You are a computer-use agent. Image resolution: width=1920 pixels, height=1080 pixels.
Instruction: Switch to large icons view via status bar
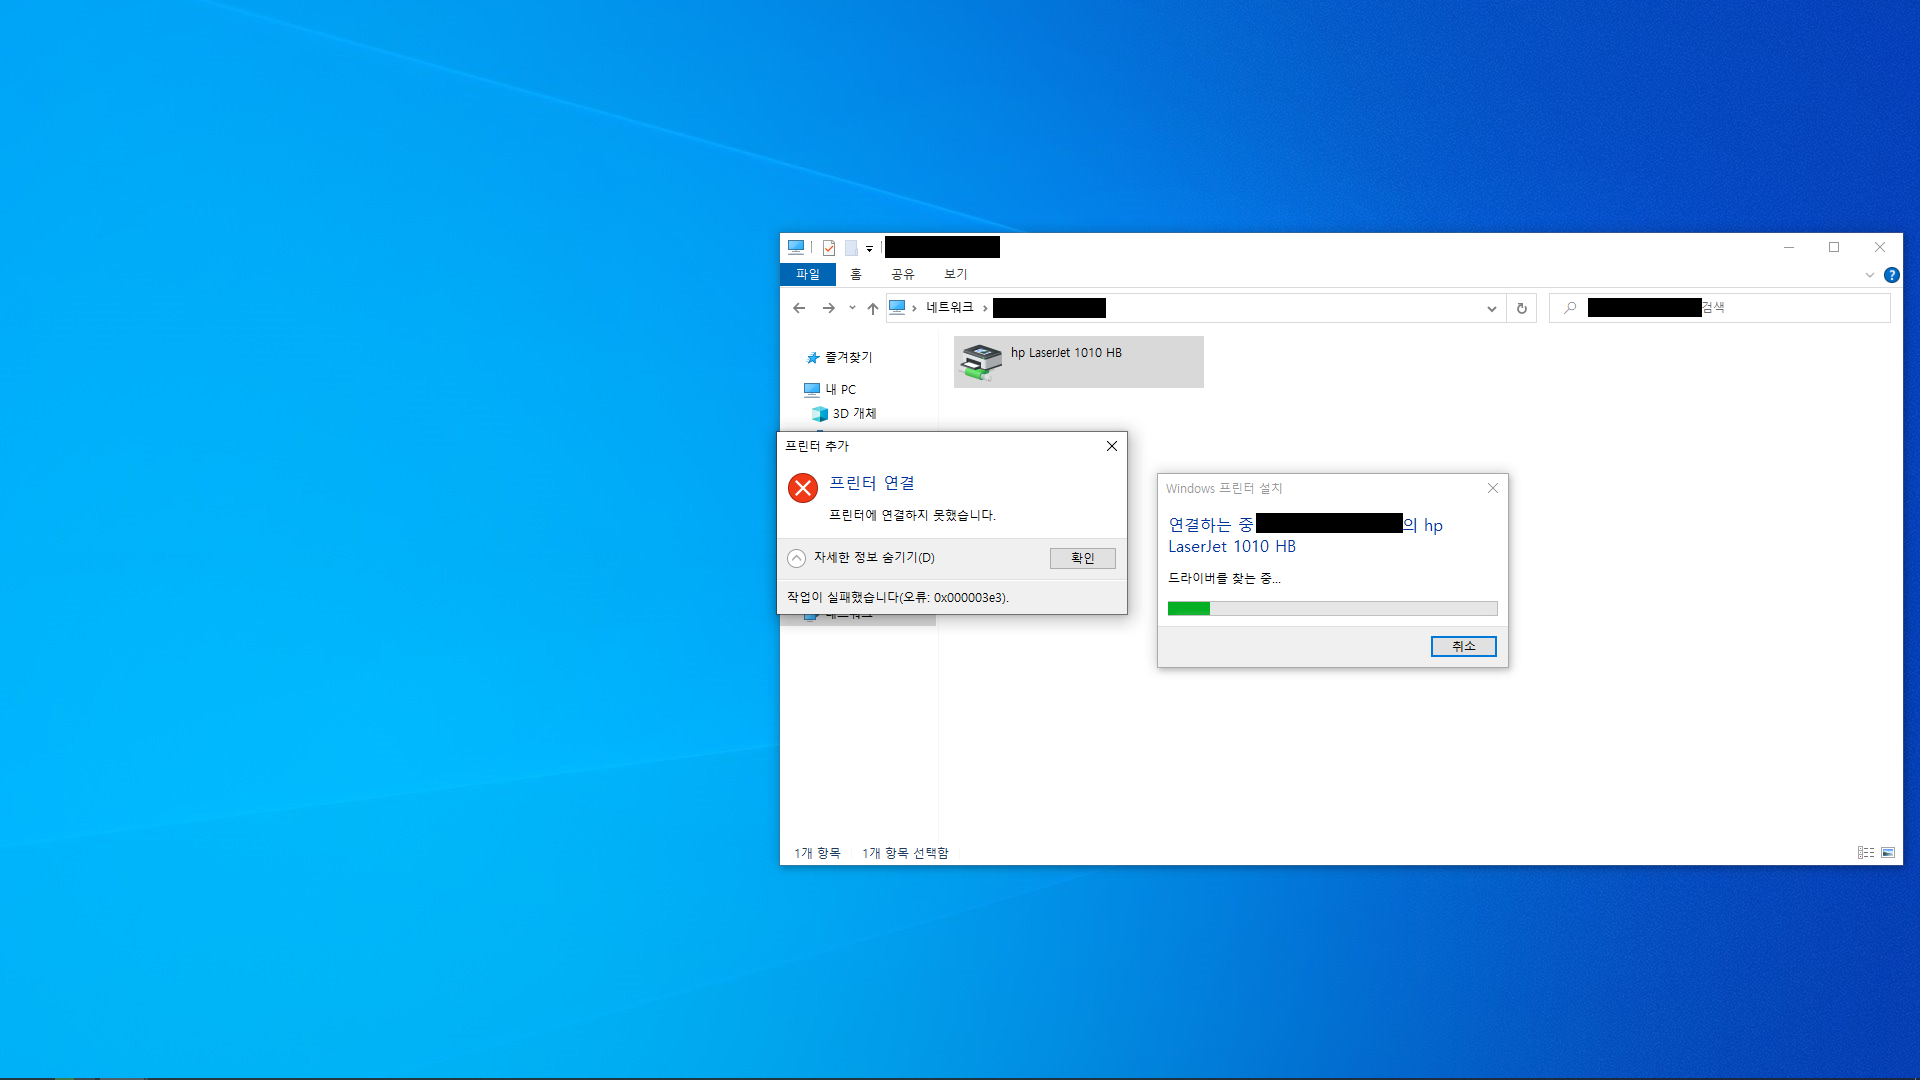click(1889, 853)
